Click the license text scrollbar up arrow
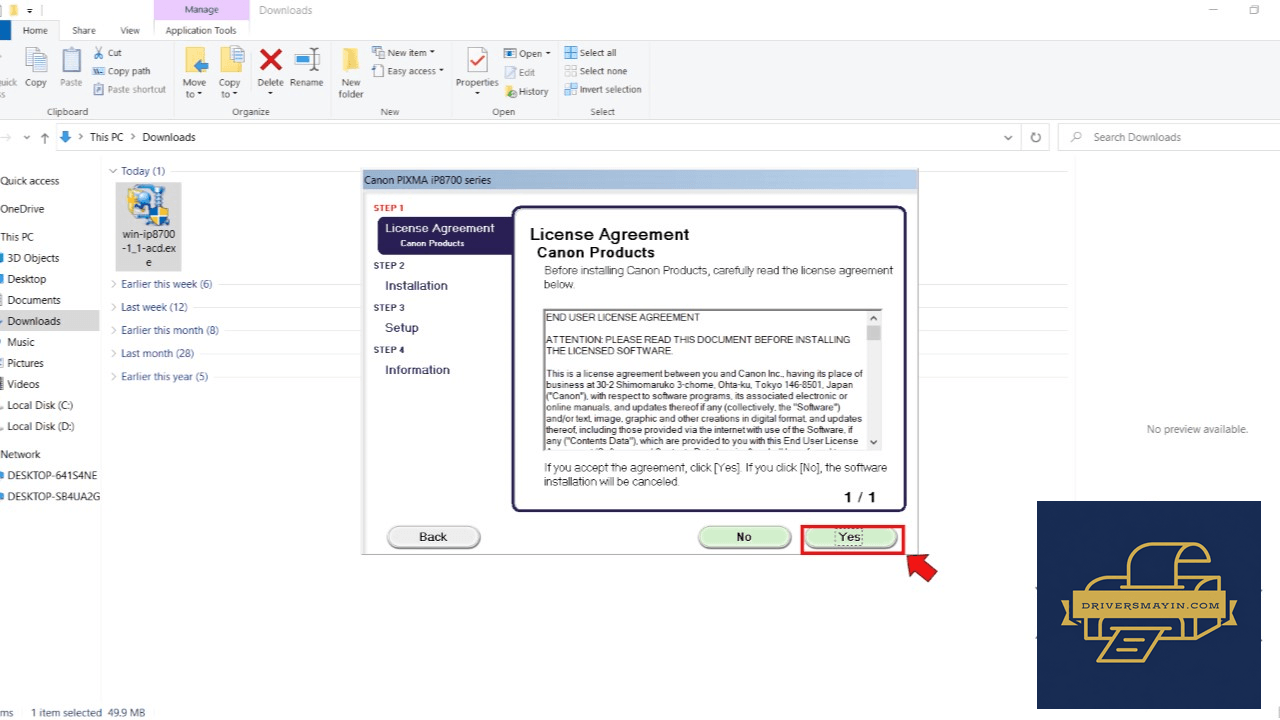The image size is (1280, 720). (x=874, y=317)
